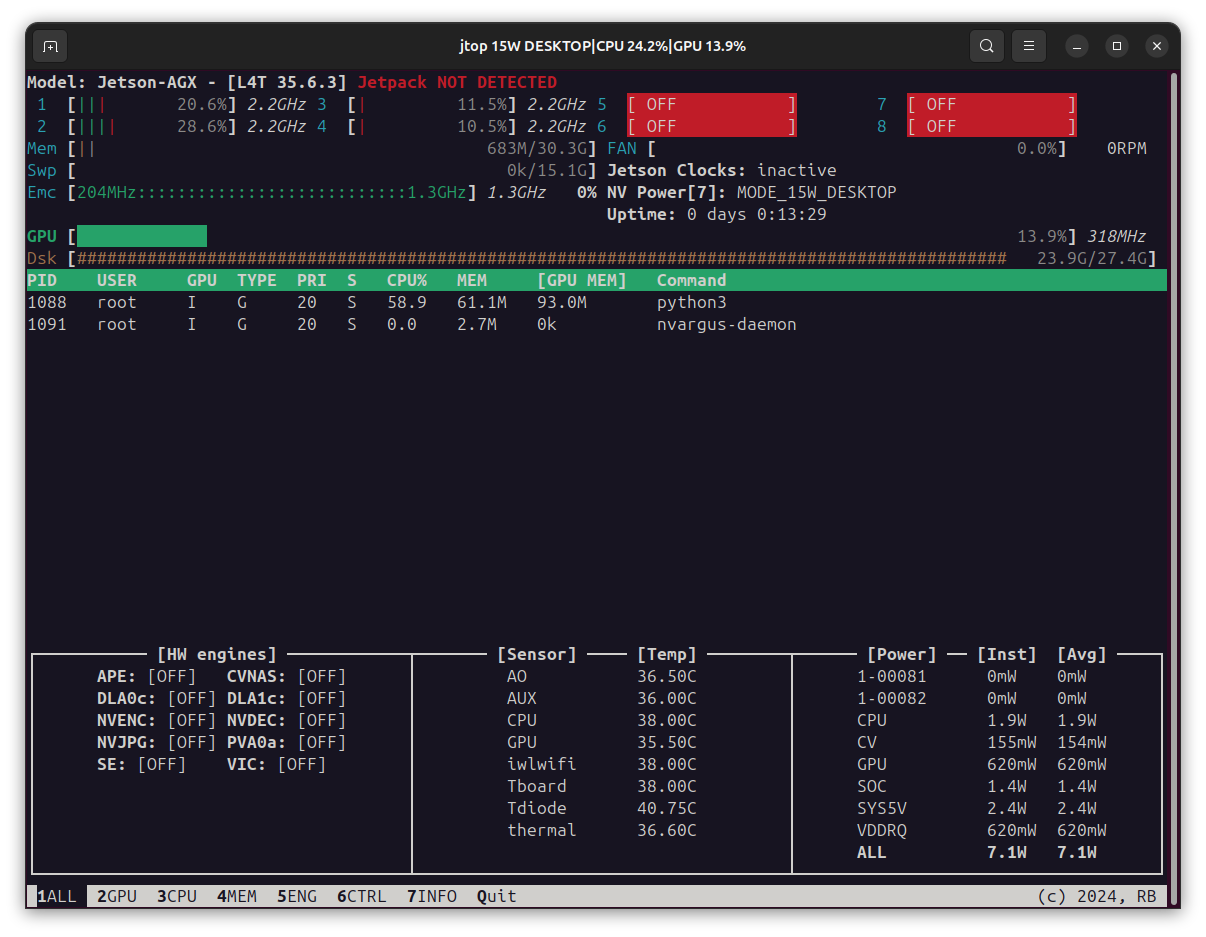Switch to the 7INFO page
Viewport: 1206px width, 937px height.
(x=432, y=896)
